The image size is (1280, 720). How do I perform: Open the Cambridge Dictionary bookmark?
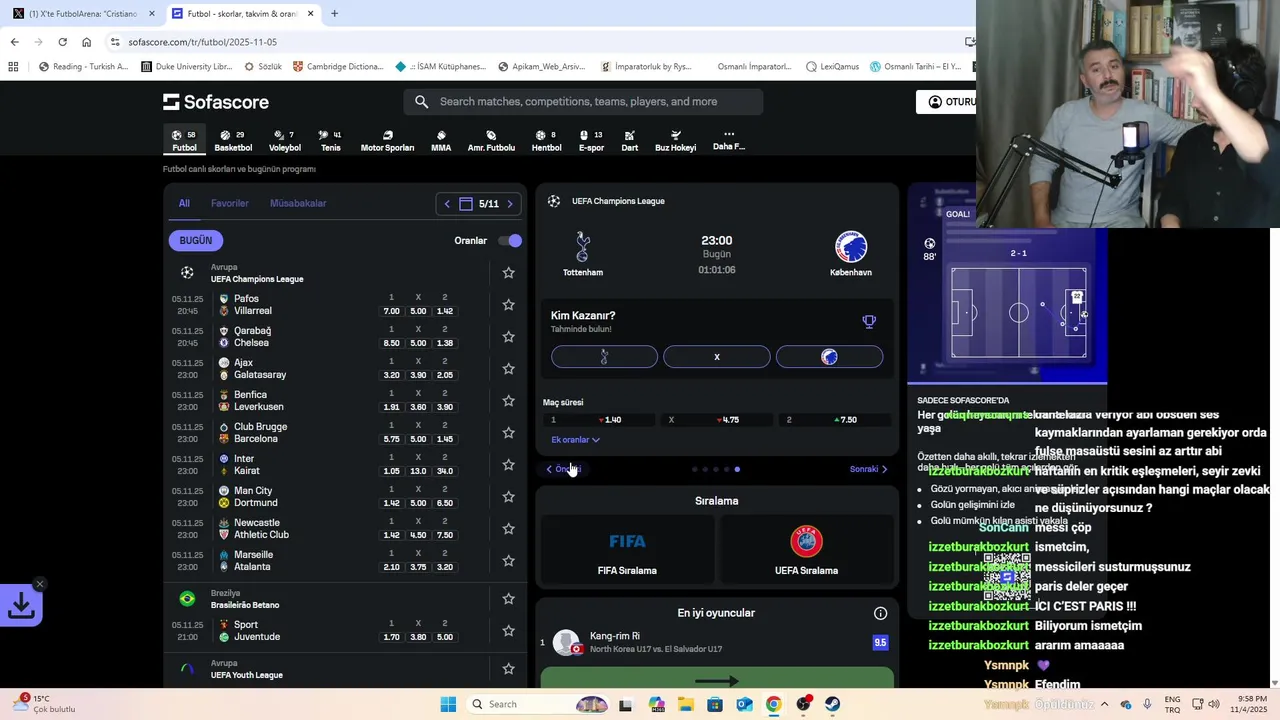point(338,67)
